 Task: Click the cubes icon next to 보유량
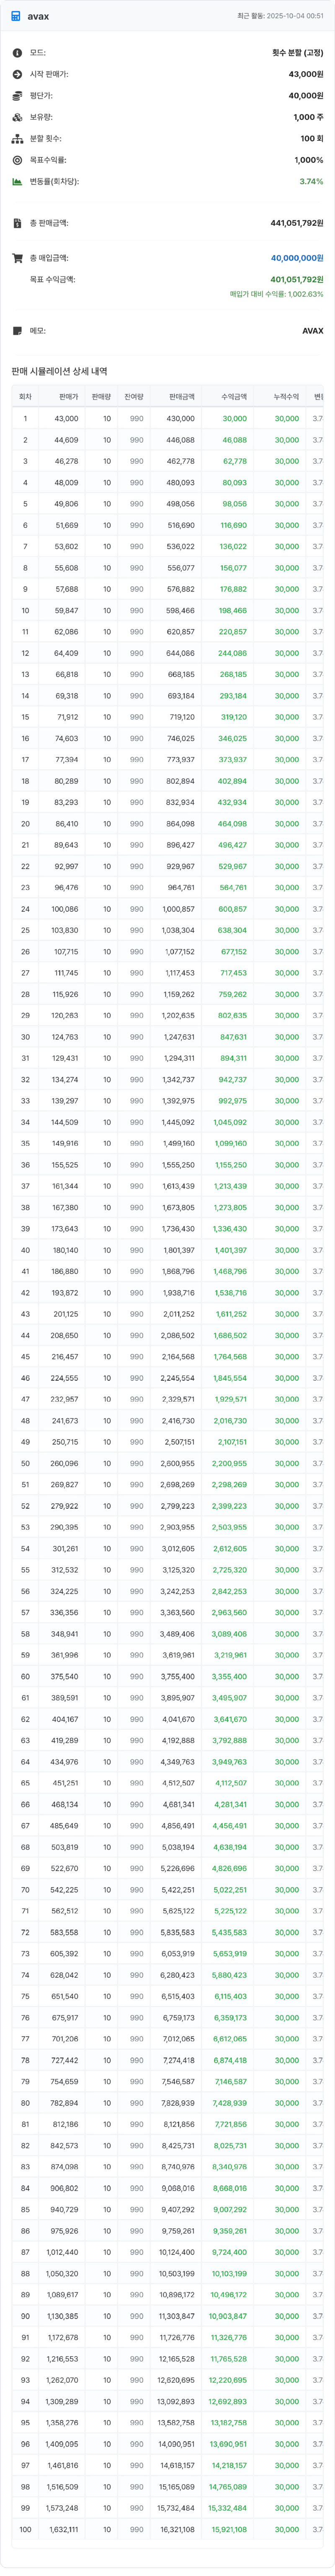[17, 117]
